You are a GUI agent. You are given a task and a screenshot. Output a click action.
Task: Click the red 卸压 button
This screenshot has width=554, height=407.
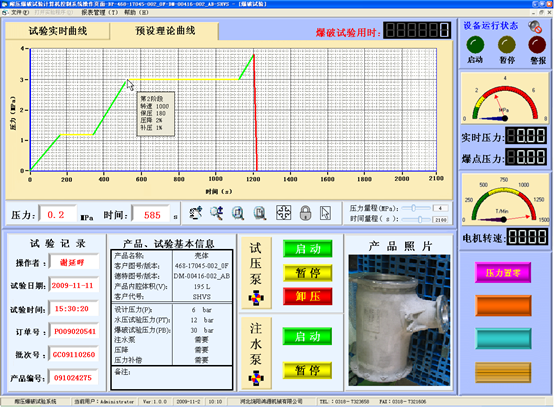(308, 296)
